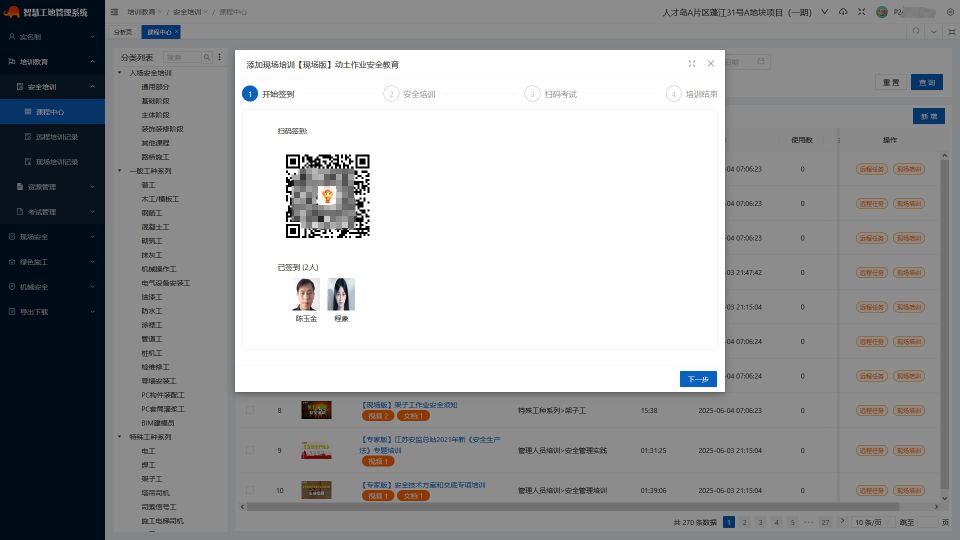Click the 陈玉金 signed-in photo
This screenshot has height=540, width=960.
tap(306, 294)
